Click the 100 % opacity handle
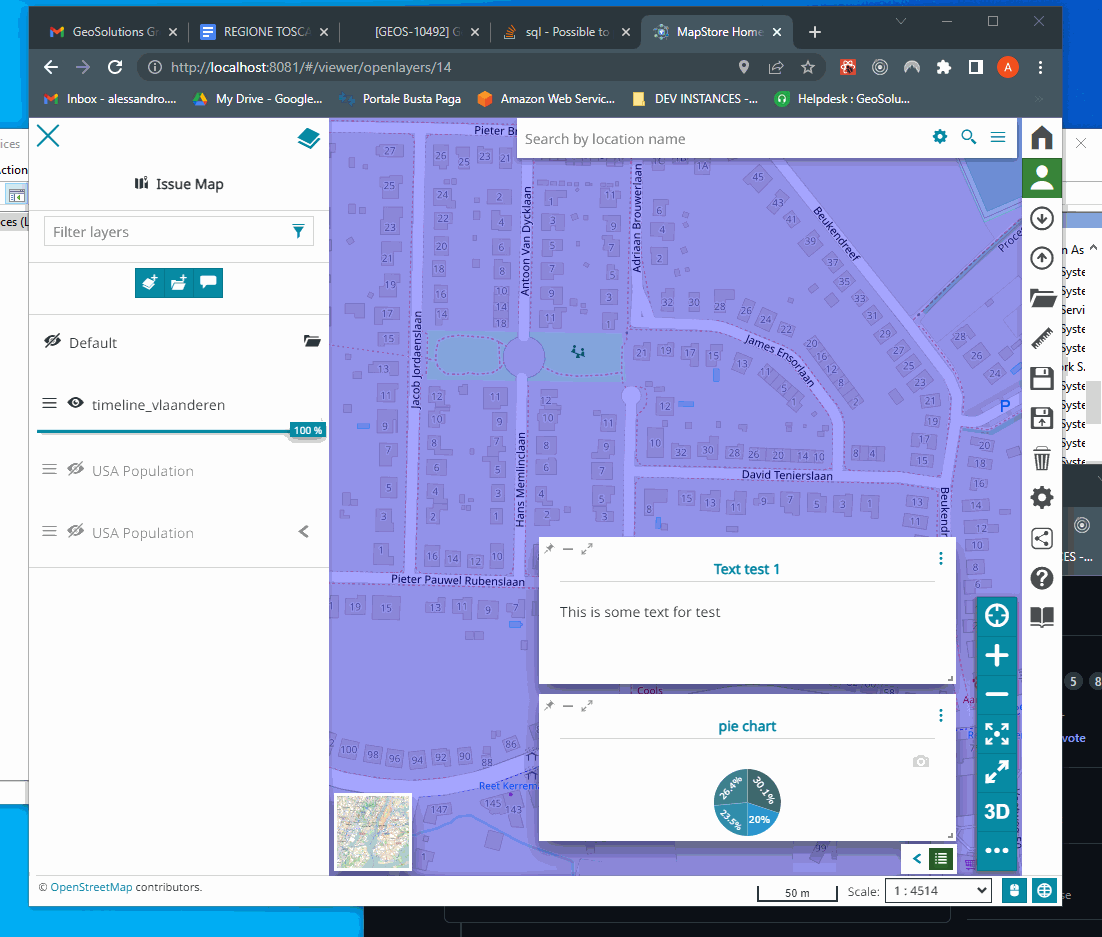 308,430
